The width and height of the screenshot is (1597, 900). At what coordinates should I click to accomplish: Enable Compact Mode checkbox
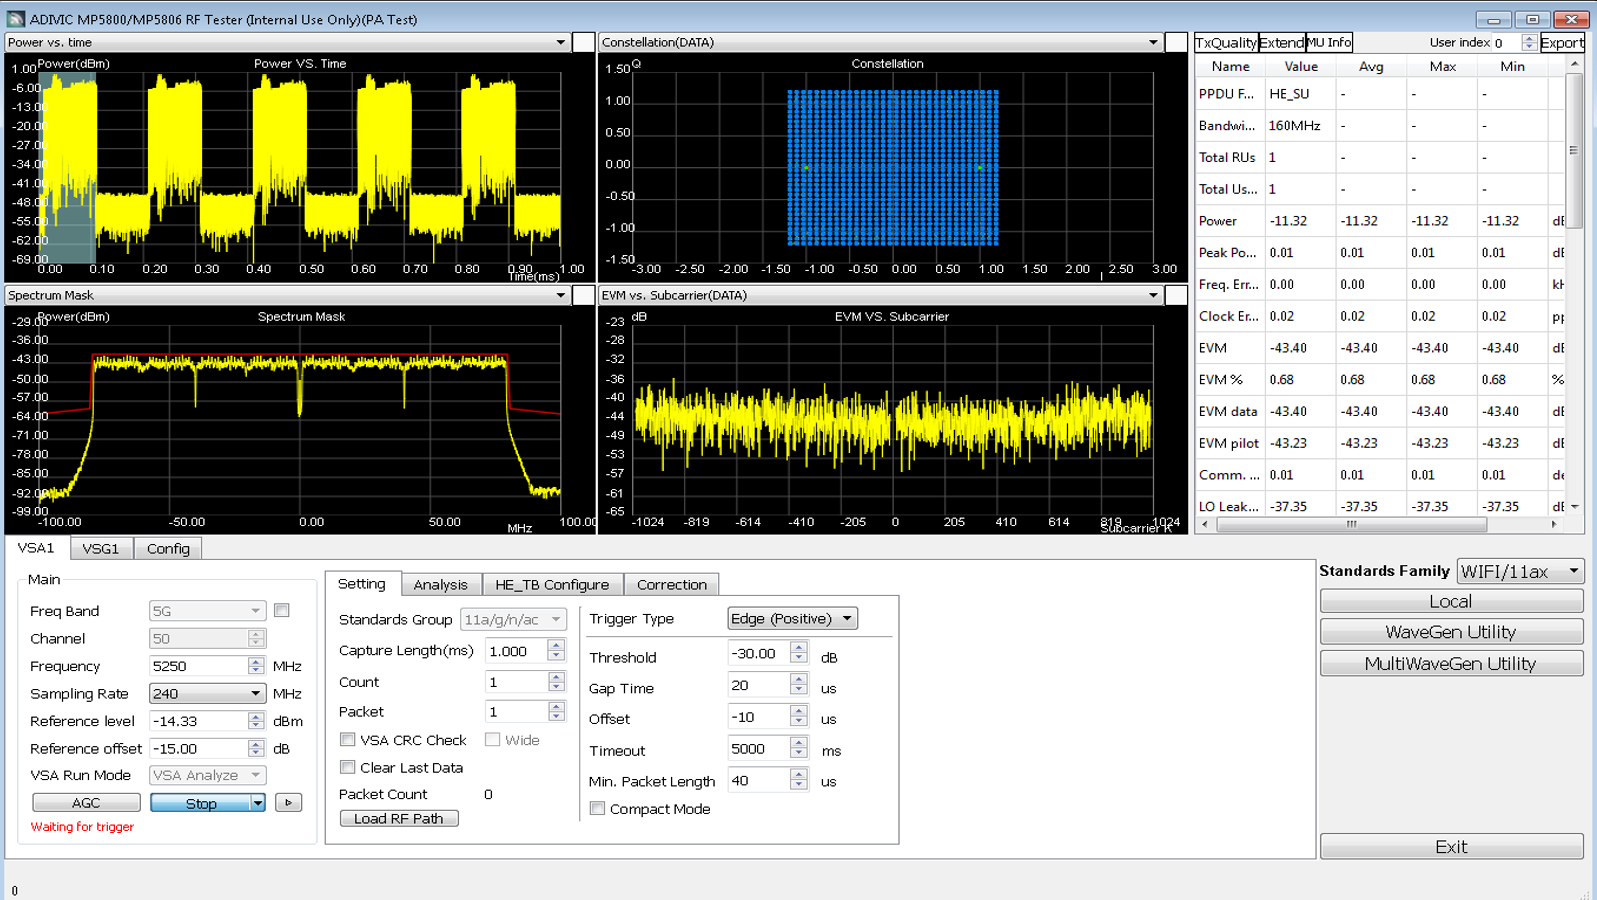click(598, 809)
